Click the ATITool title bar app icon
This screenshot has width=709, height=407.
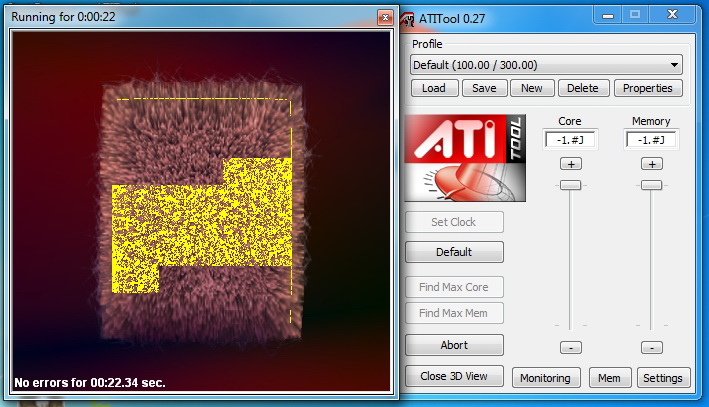pyautogui.click(x=408, y=17)
